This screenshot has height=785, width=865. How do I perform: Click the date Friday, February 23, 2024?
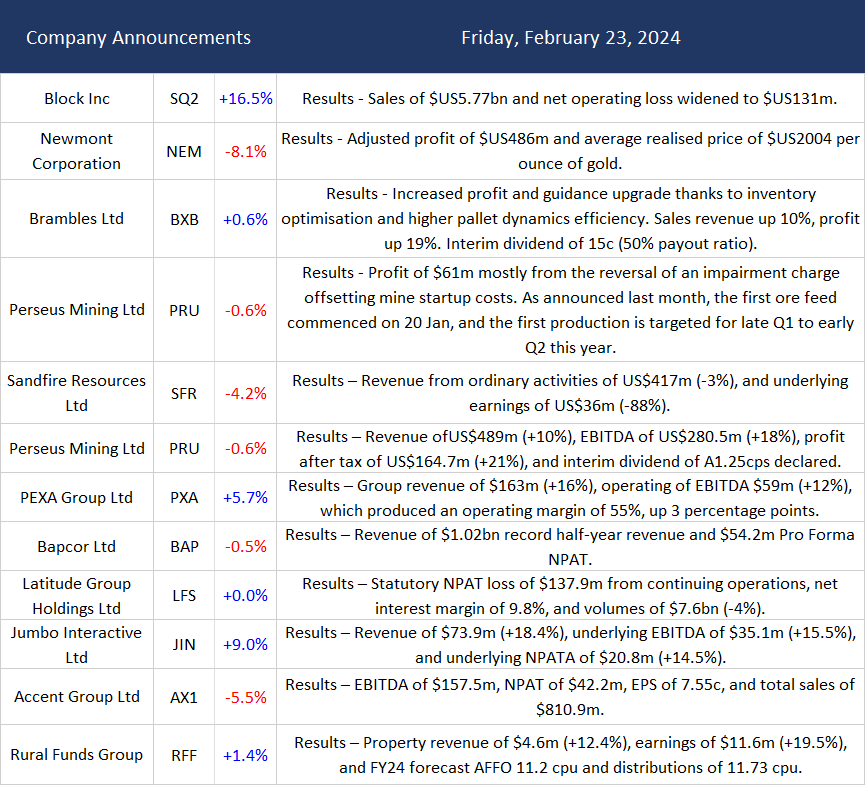click(x=570, y=38)
